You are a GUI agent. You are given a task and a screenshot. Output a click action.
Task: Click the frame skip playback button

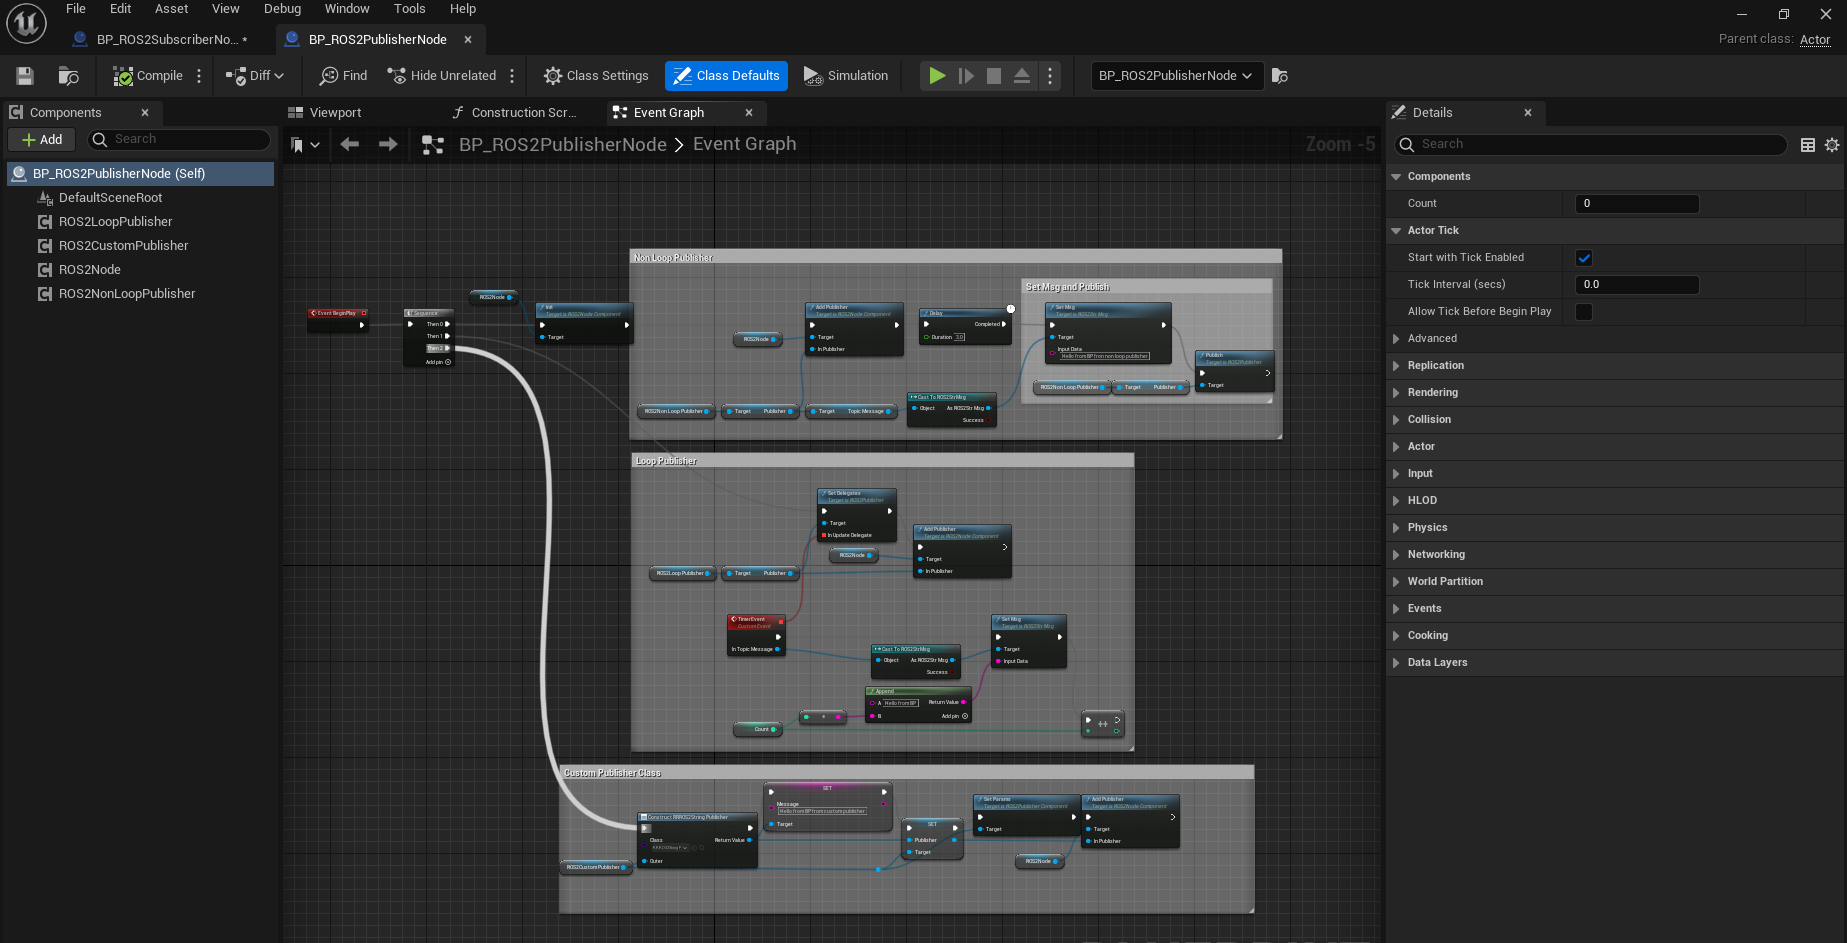(966, 76)
